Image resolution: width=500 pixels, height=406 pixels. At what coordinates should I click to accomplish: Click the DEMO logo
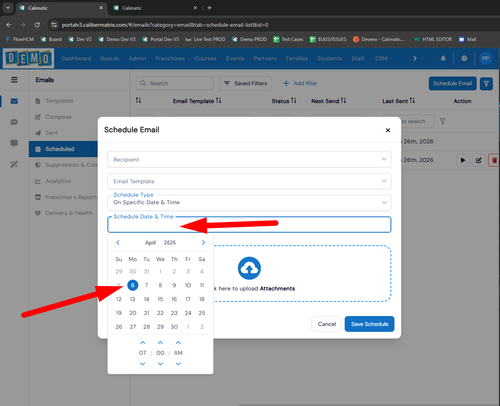(x=28, y=58)
